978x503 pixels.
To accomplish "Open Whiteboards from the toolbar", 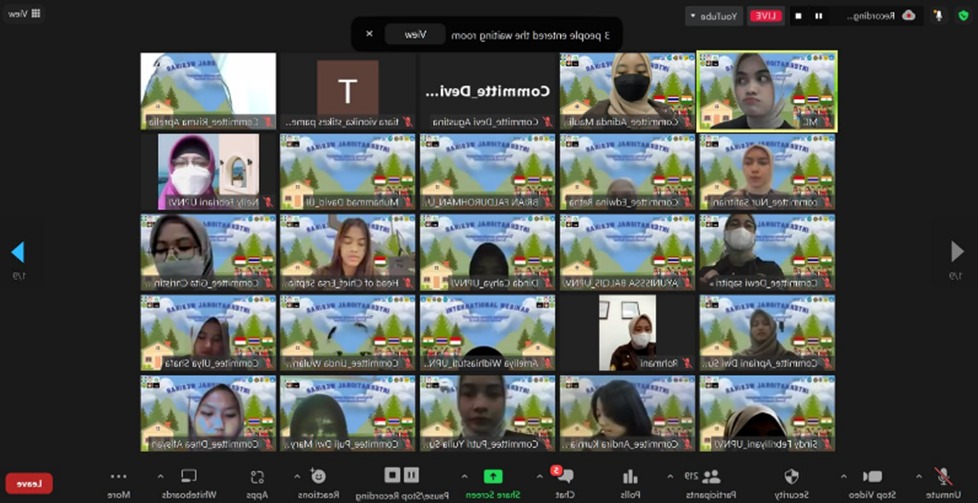I will pos(188,477).
